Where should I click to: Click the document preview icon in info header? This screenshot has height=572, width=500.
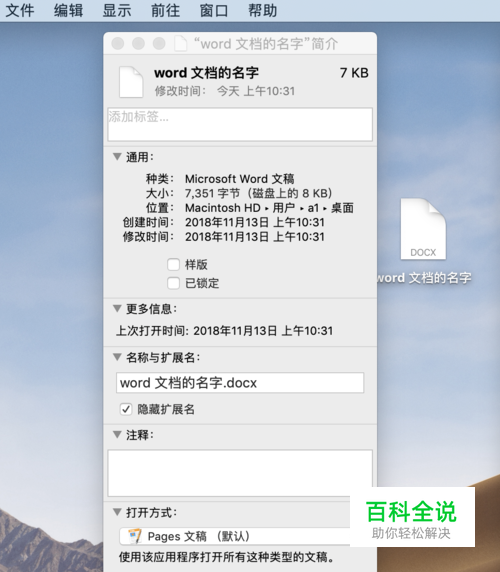point(131,82)
